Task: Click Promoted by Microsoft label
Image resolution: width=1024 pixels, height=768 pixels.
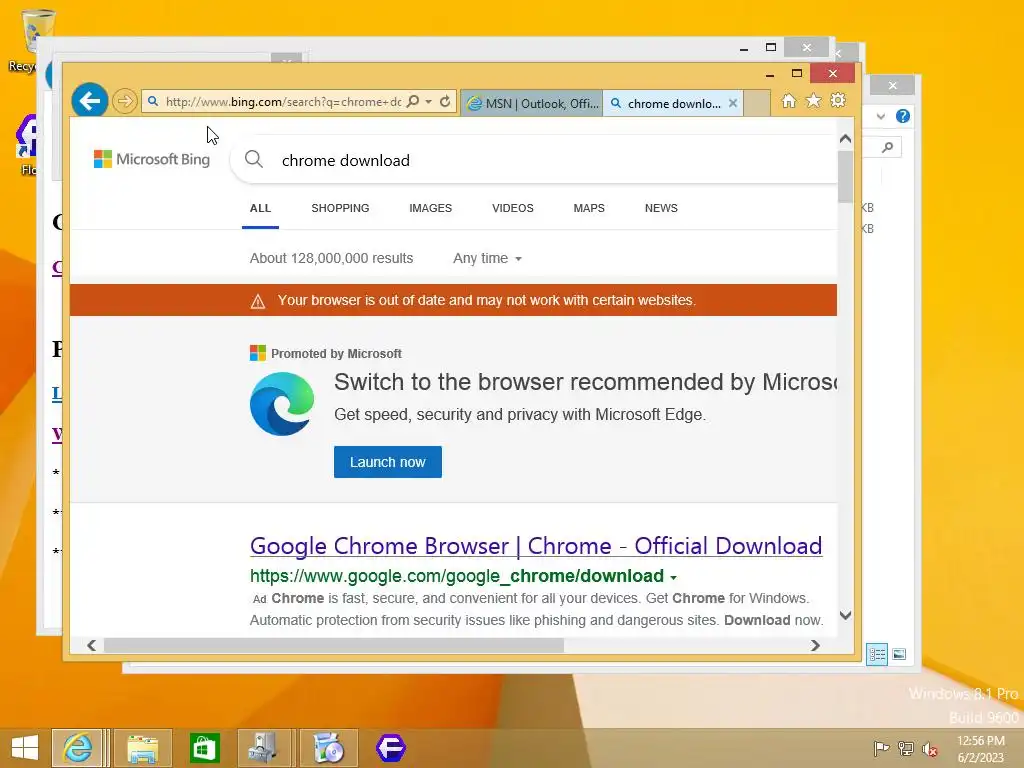Action: 336,353
